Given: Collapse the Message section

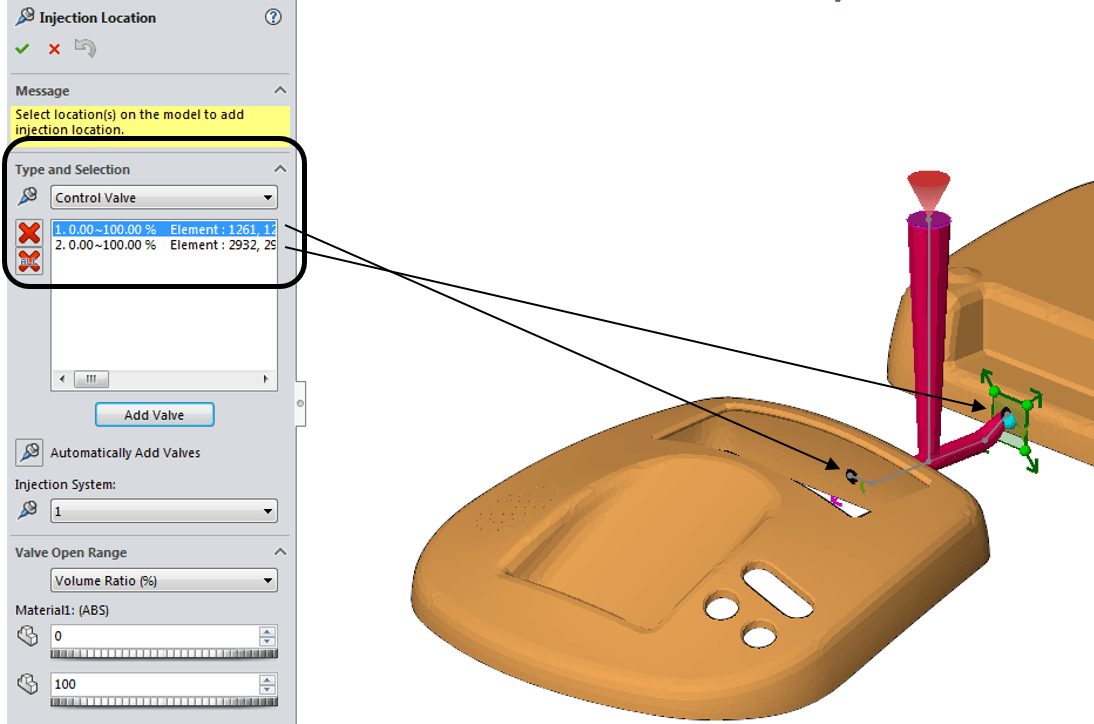Looking at the screenshot, I should [x=280, y=91].
